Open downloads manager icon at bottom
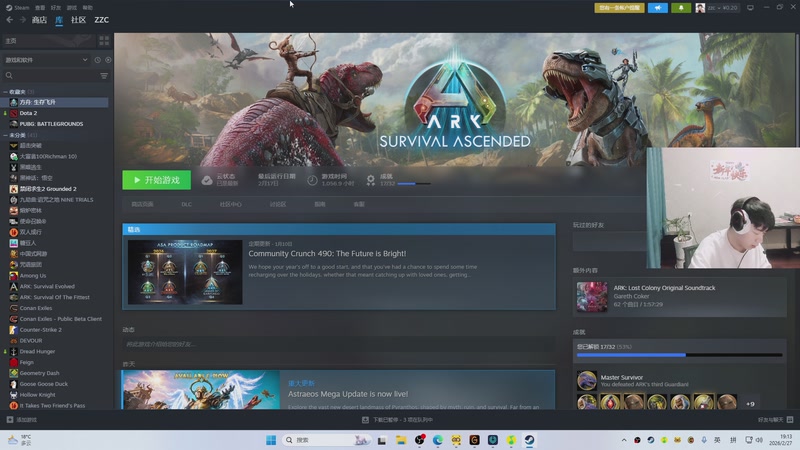Viewport: 800px width, 450px height. (365, 419)
